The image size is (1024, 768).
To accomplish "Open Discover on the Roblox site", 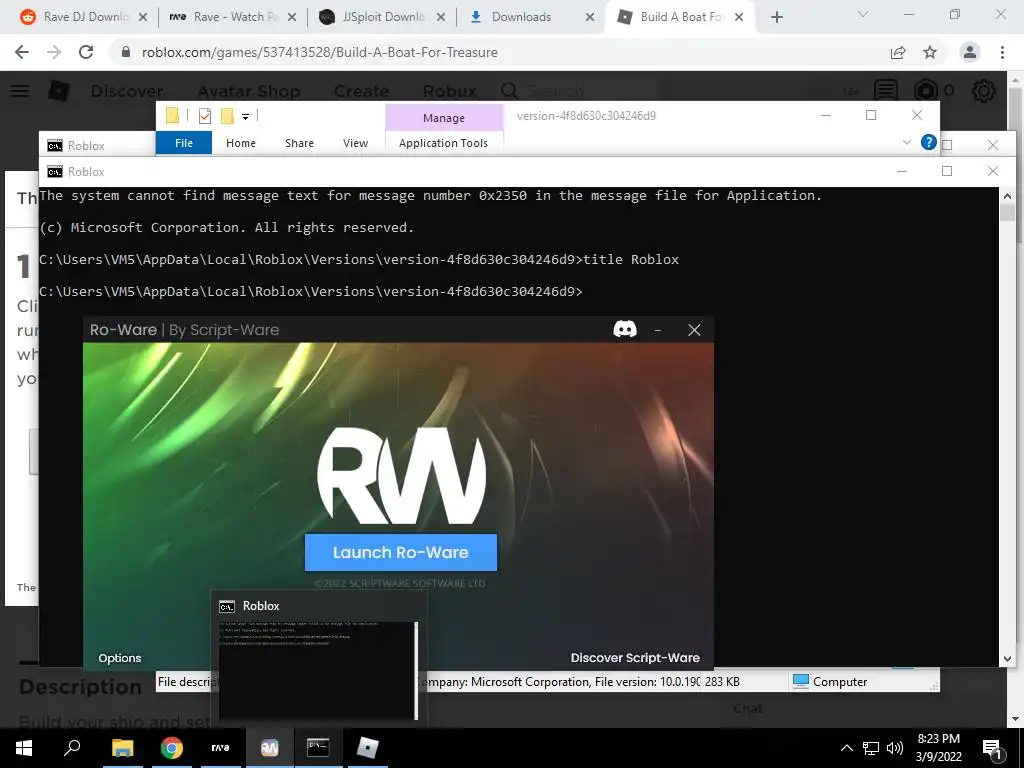I will (127, 91).
